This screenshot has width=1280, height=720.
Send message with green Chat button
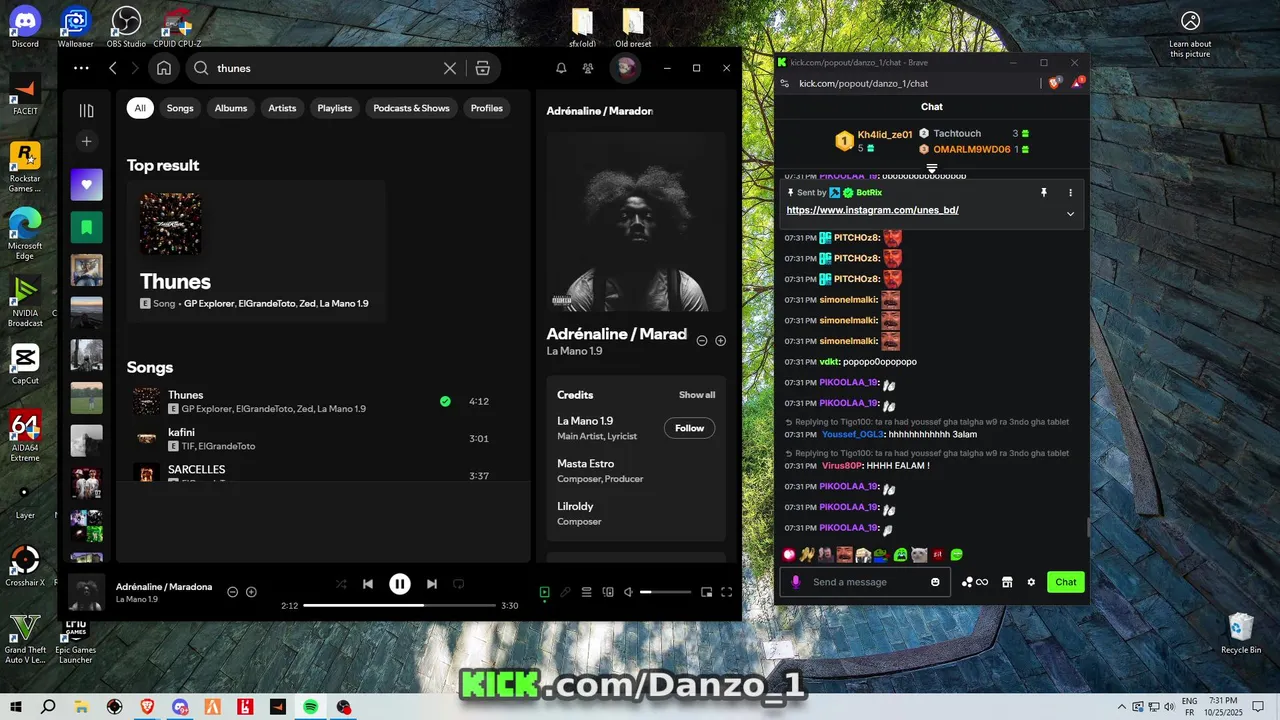click(x=1066, y=582)
